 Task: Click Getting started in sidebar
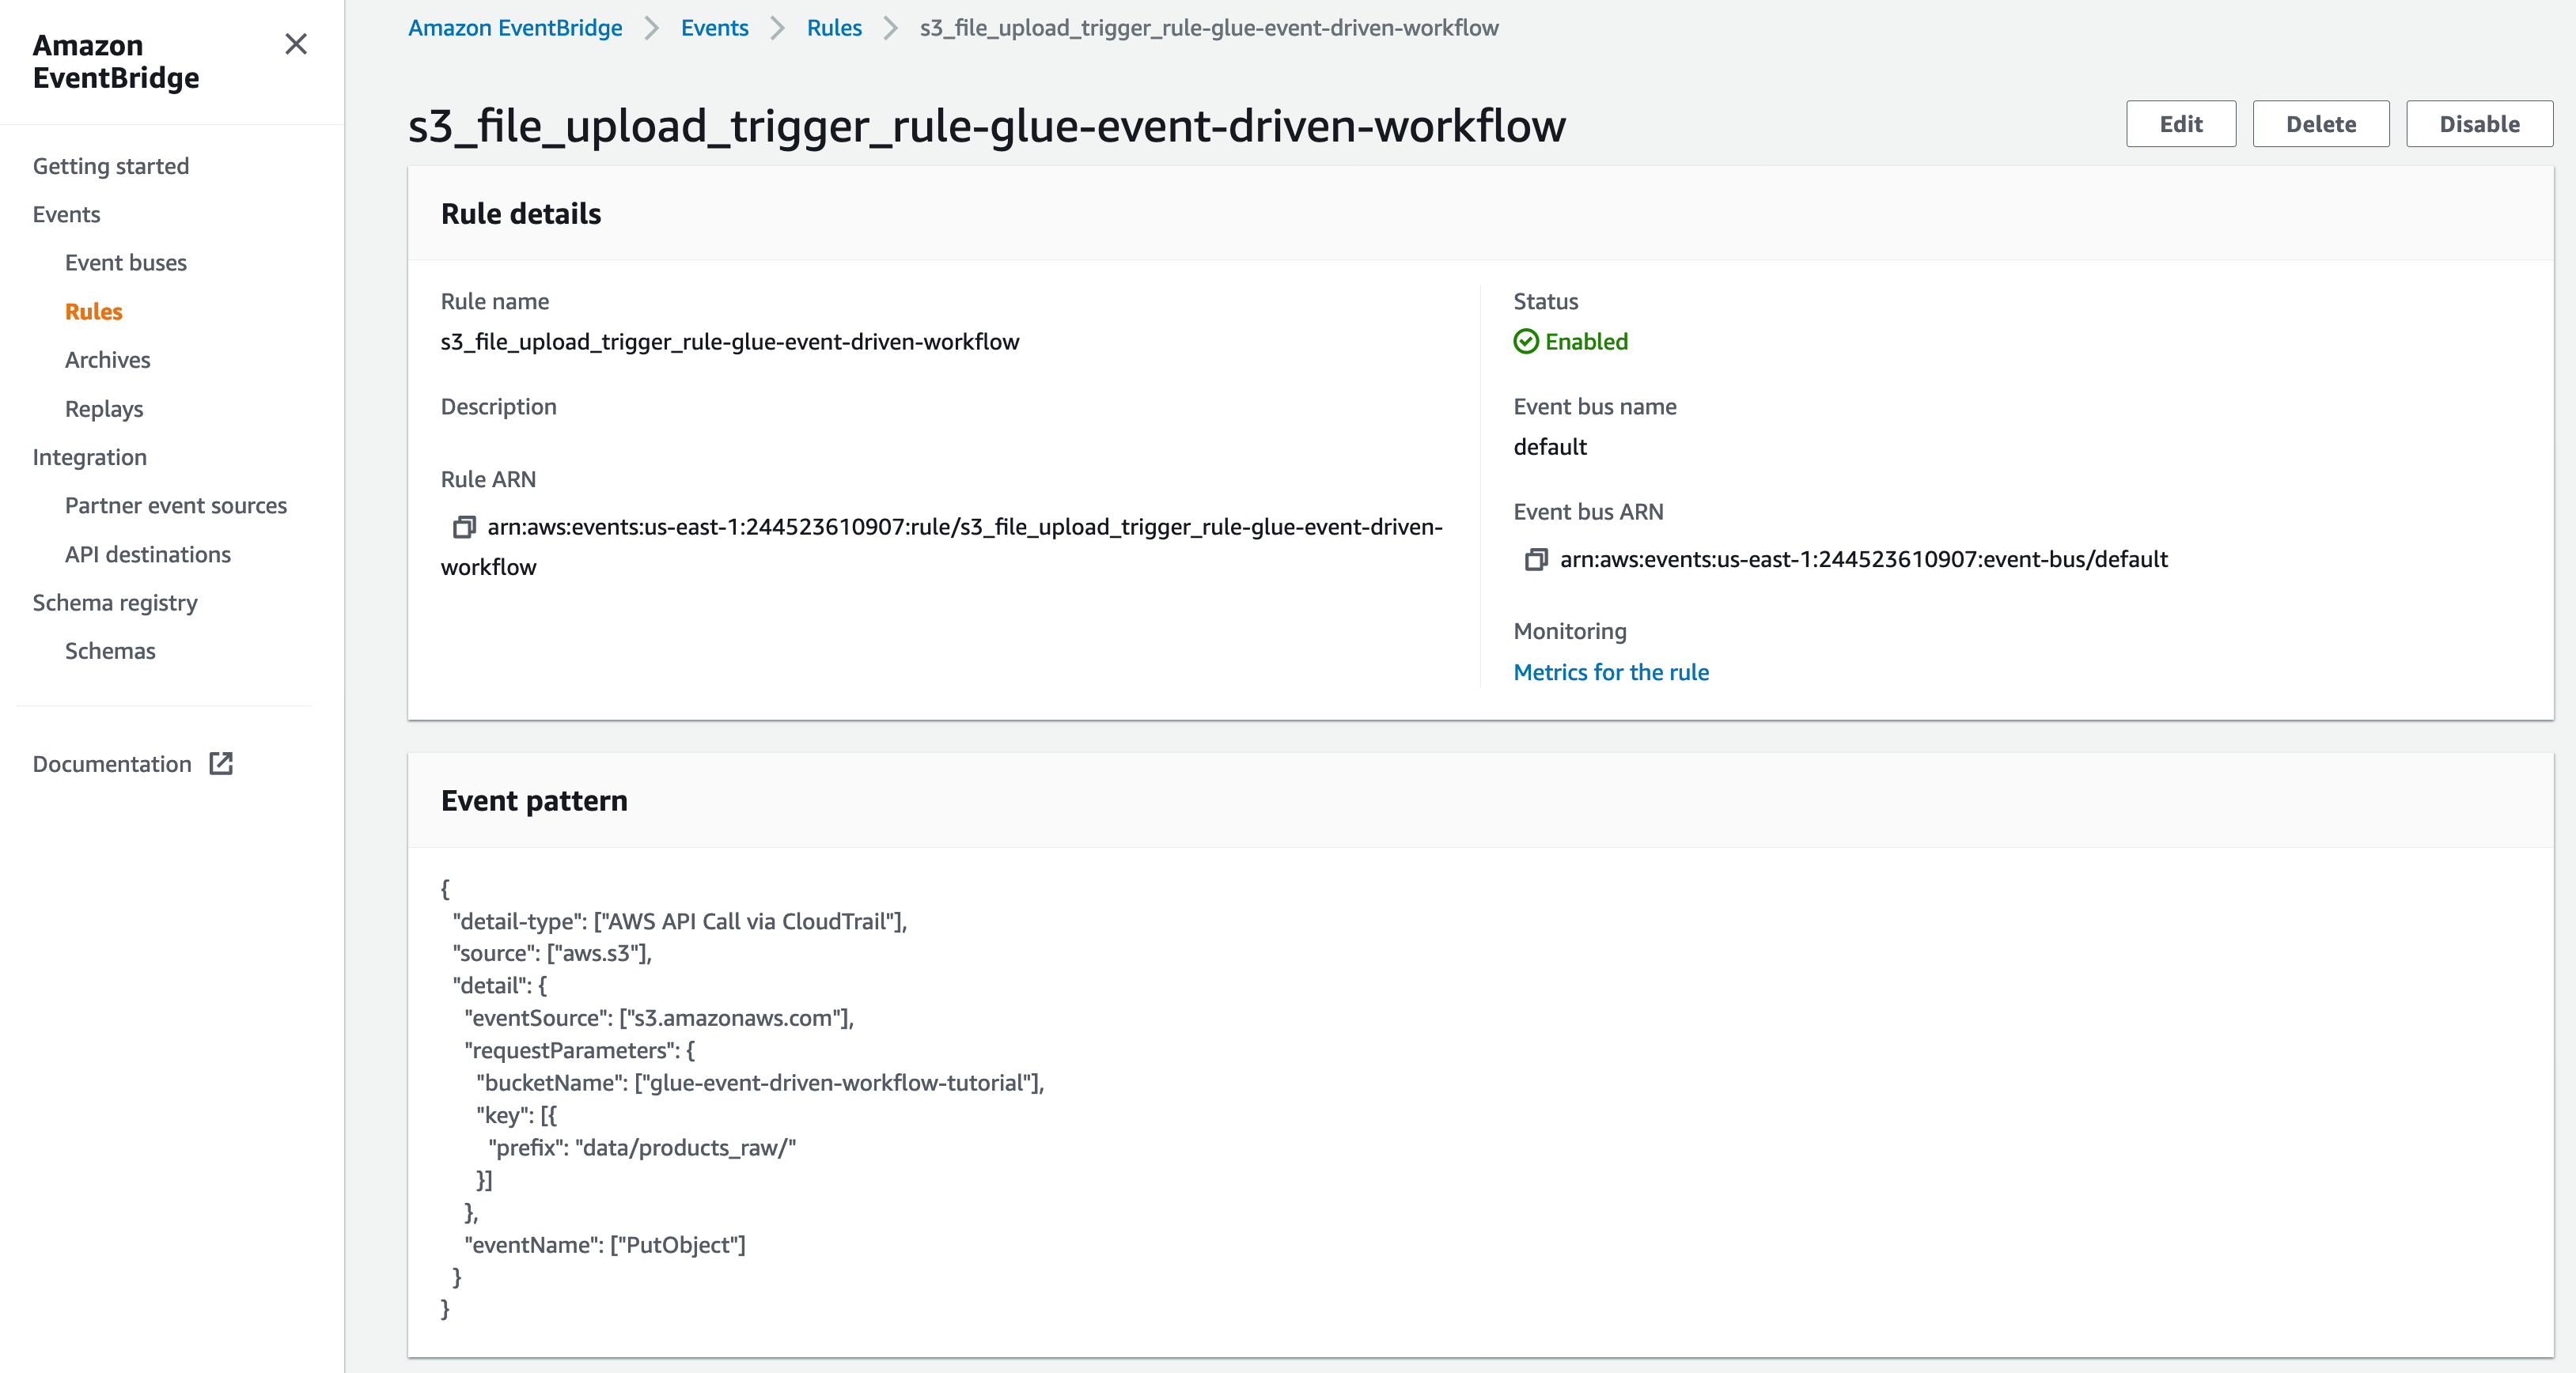[x=111, y=166]
